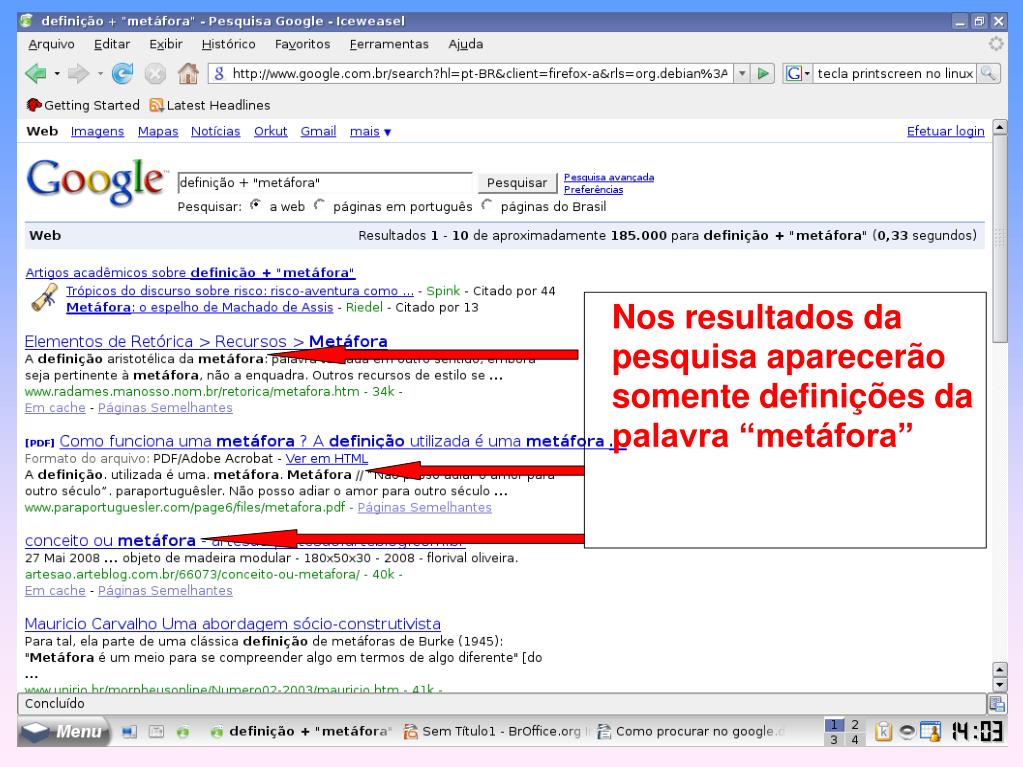Reload the page with refresh icon
Image resolution: width=1023 pixels, height=767 pixels.
pos(122,73)
